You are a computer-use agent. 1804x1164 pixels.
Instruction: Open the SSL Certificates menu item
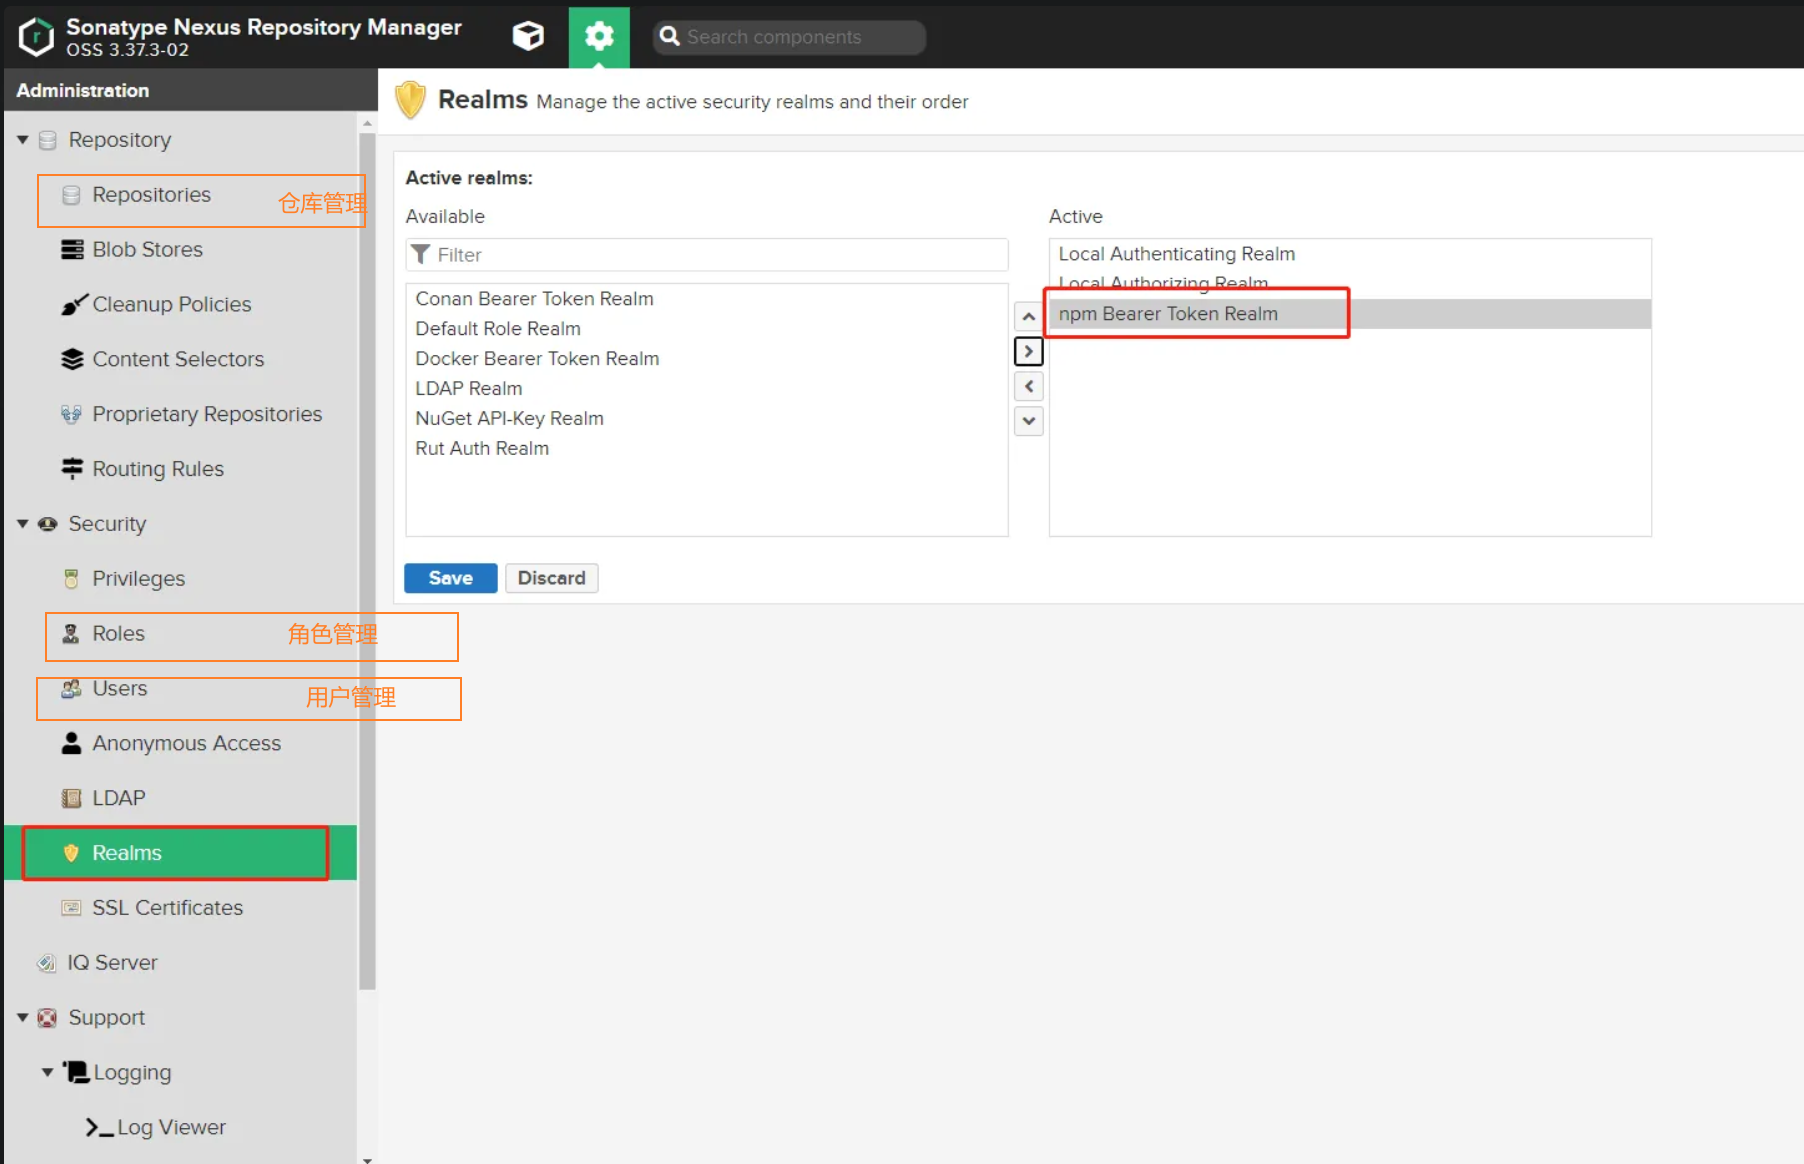pyautogui.click(x=167, y=908)
